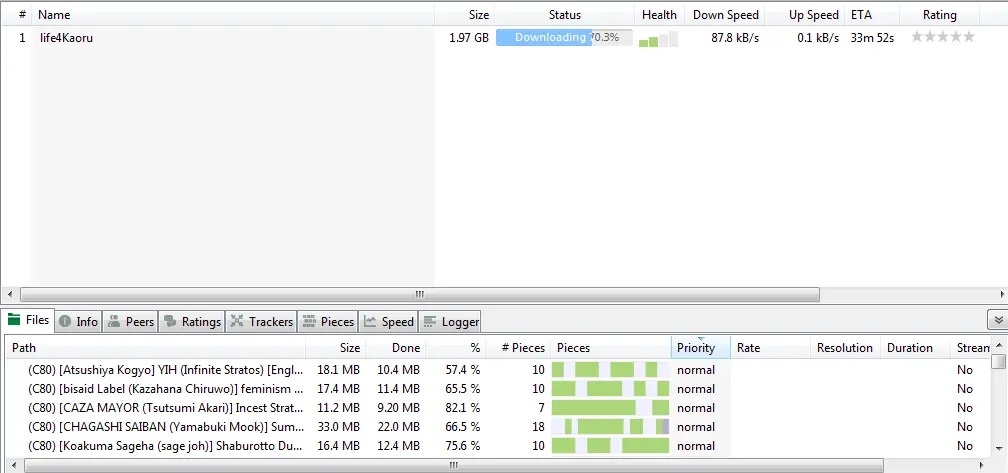Switch to the Ratings tab

pyautogui.click(x=192, y=321)
